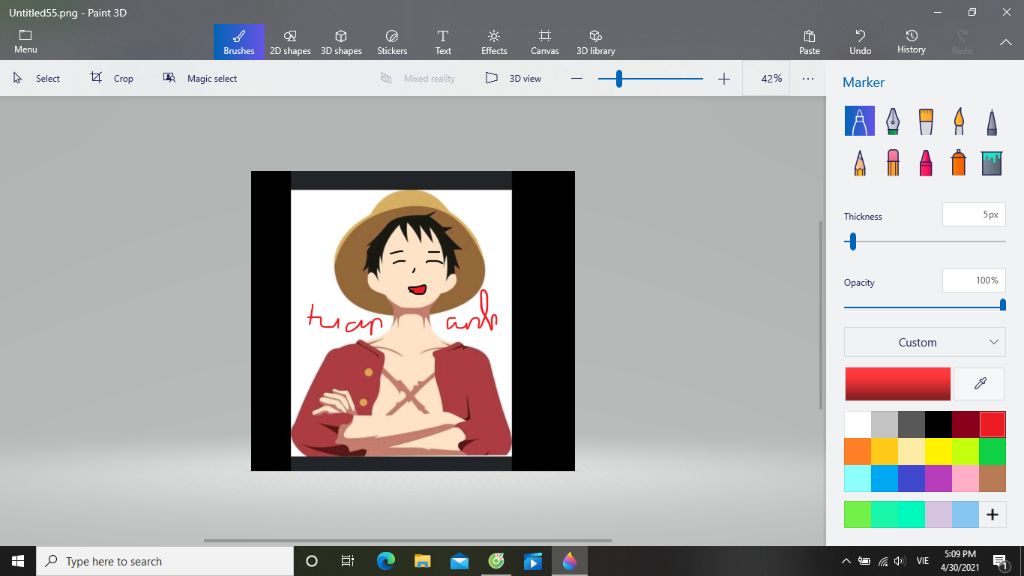Choose the pink color swatch

tap(965, 478)
